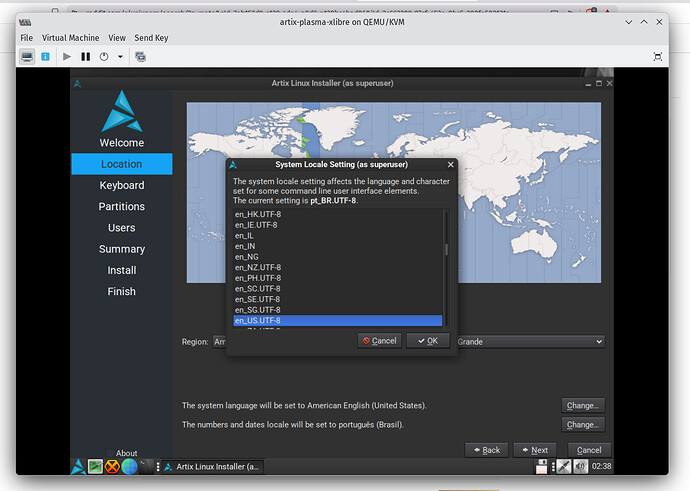Open the About installer info
Screen dimensions: 690x491
pyautogui.click(x=122, y=453)
